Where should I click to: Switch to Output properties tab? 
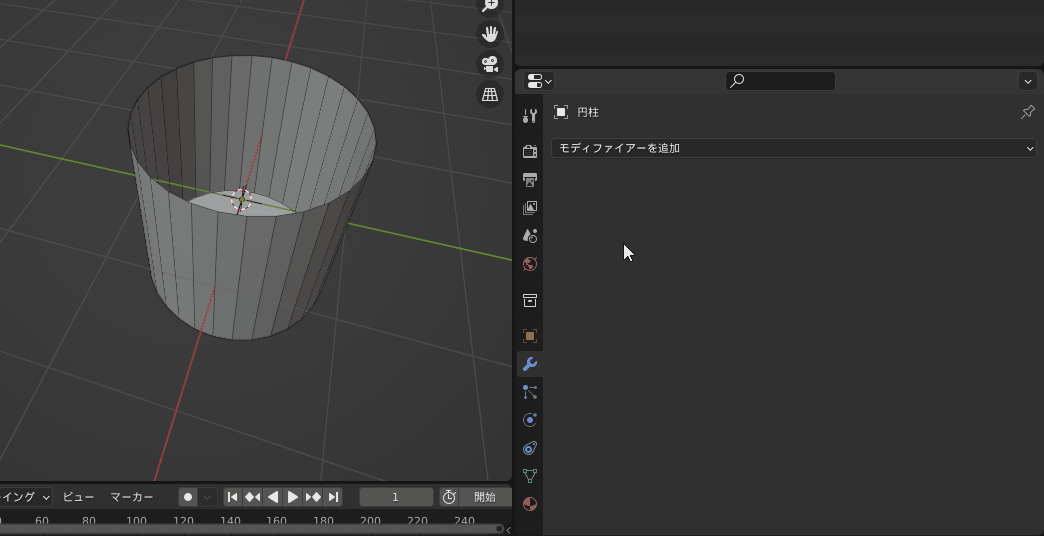(x=530, y=180)
